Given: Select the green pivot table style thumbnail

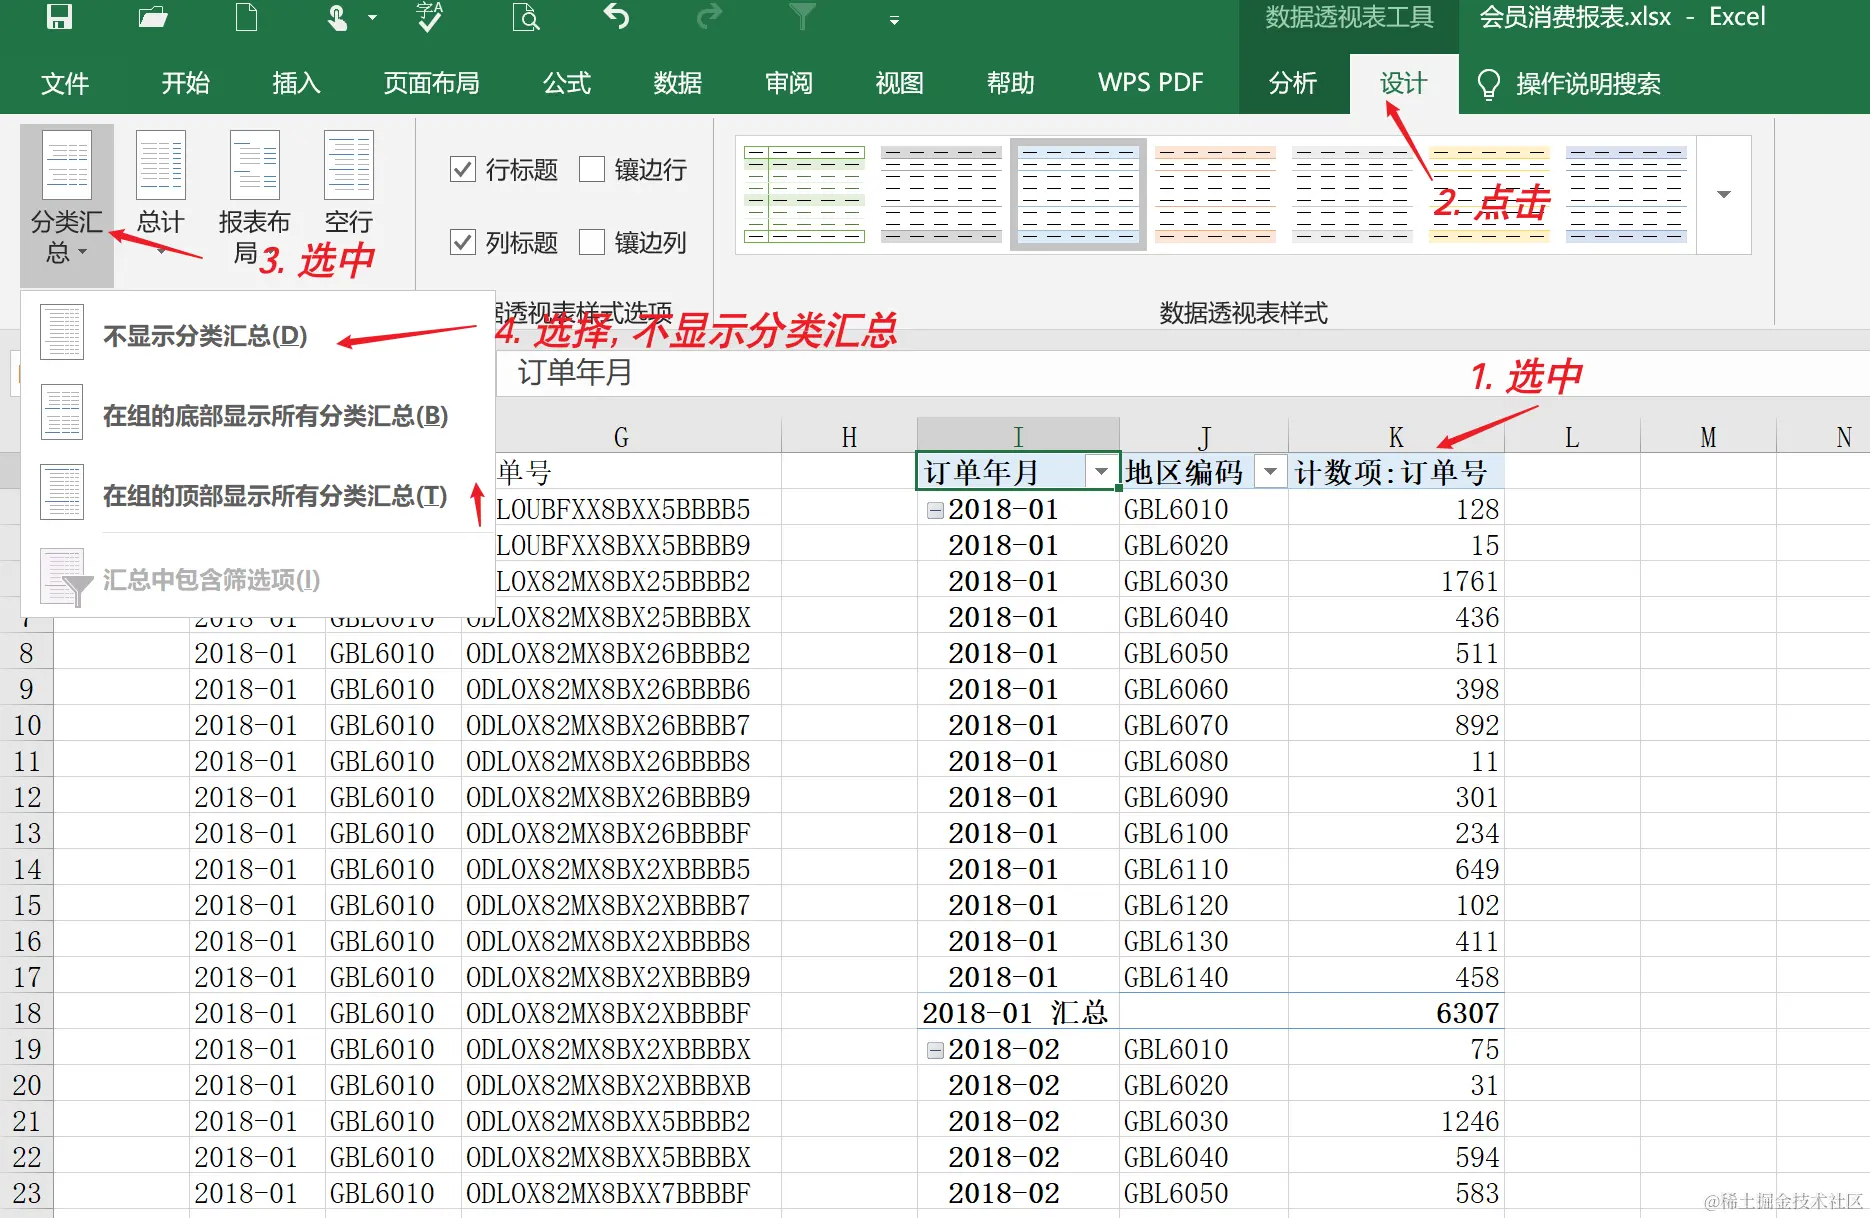Looking at the screenshot, I should coord(804,194).
